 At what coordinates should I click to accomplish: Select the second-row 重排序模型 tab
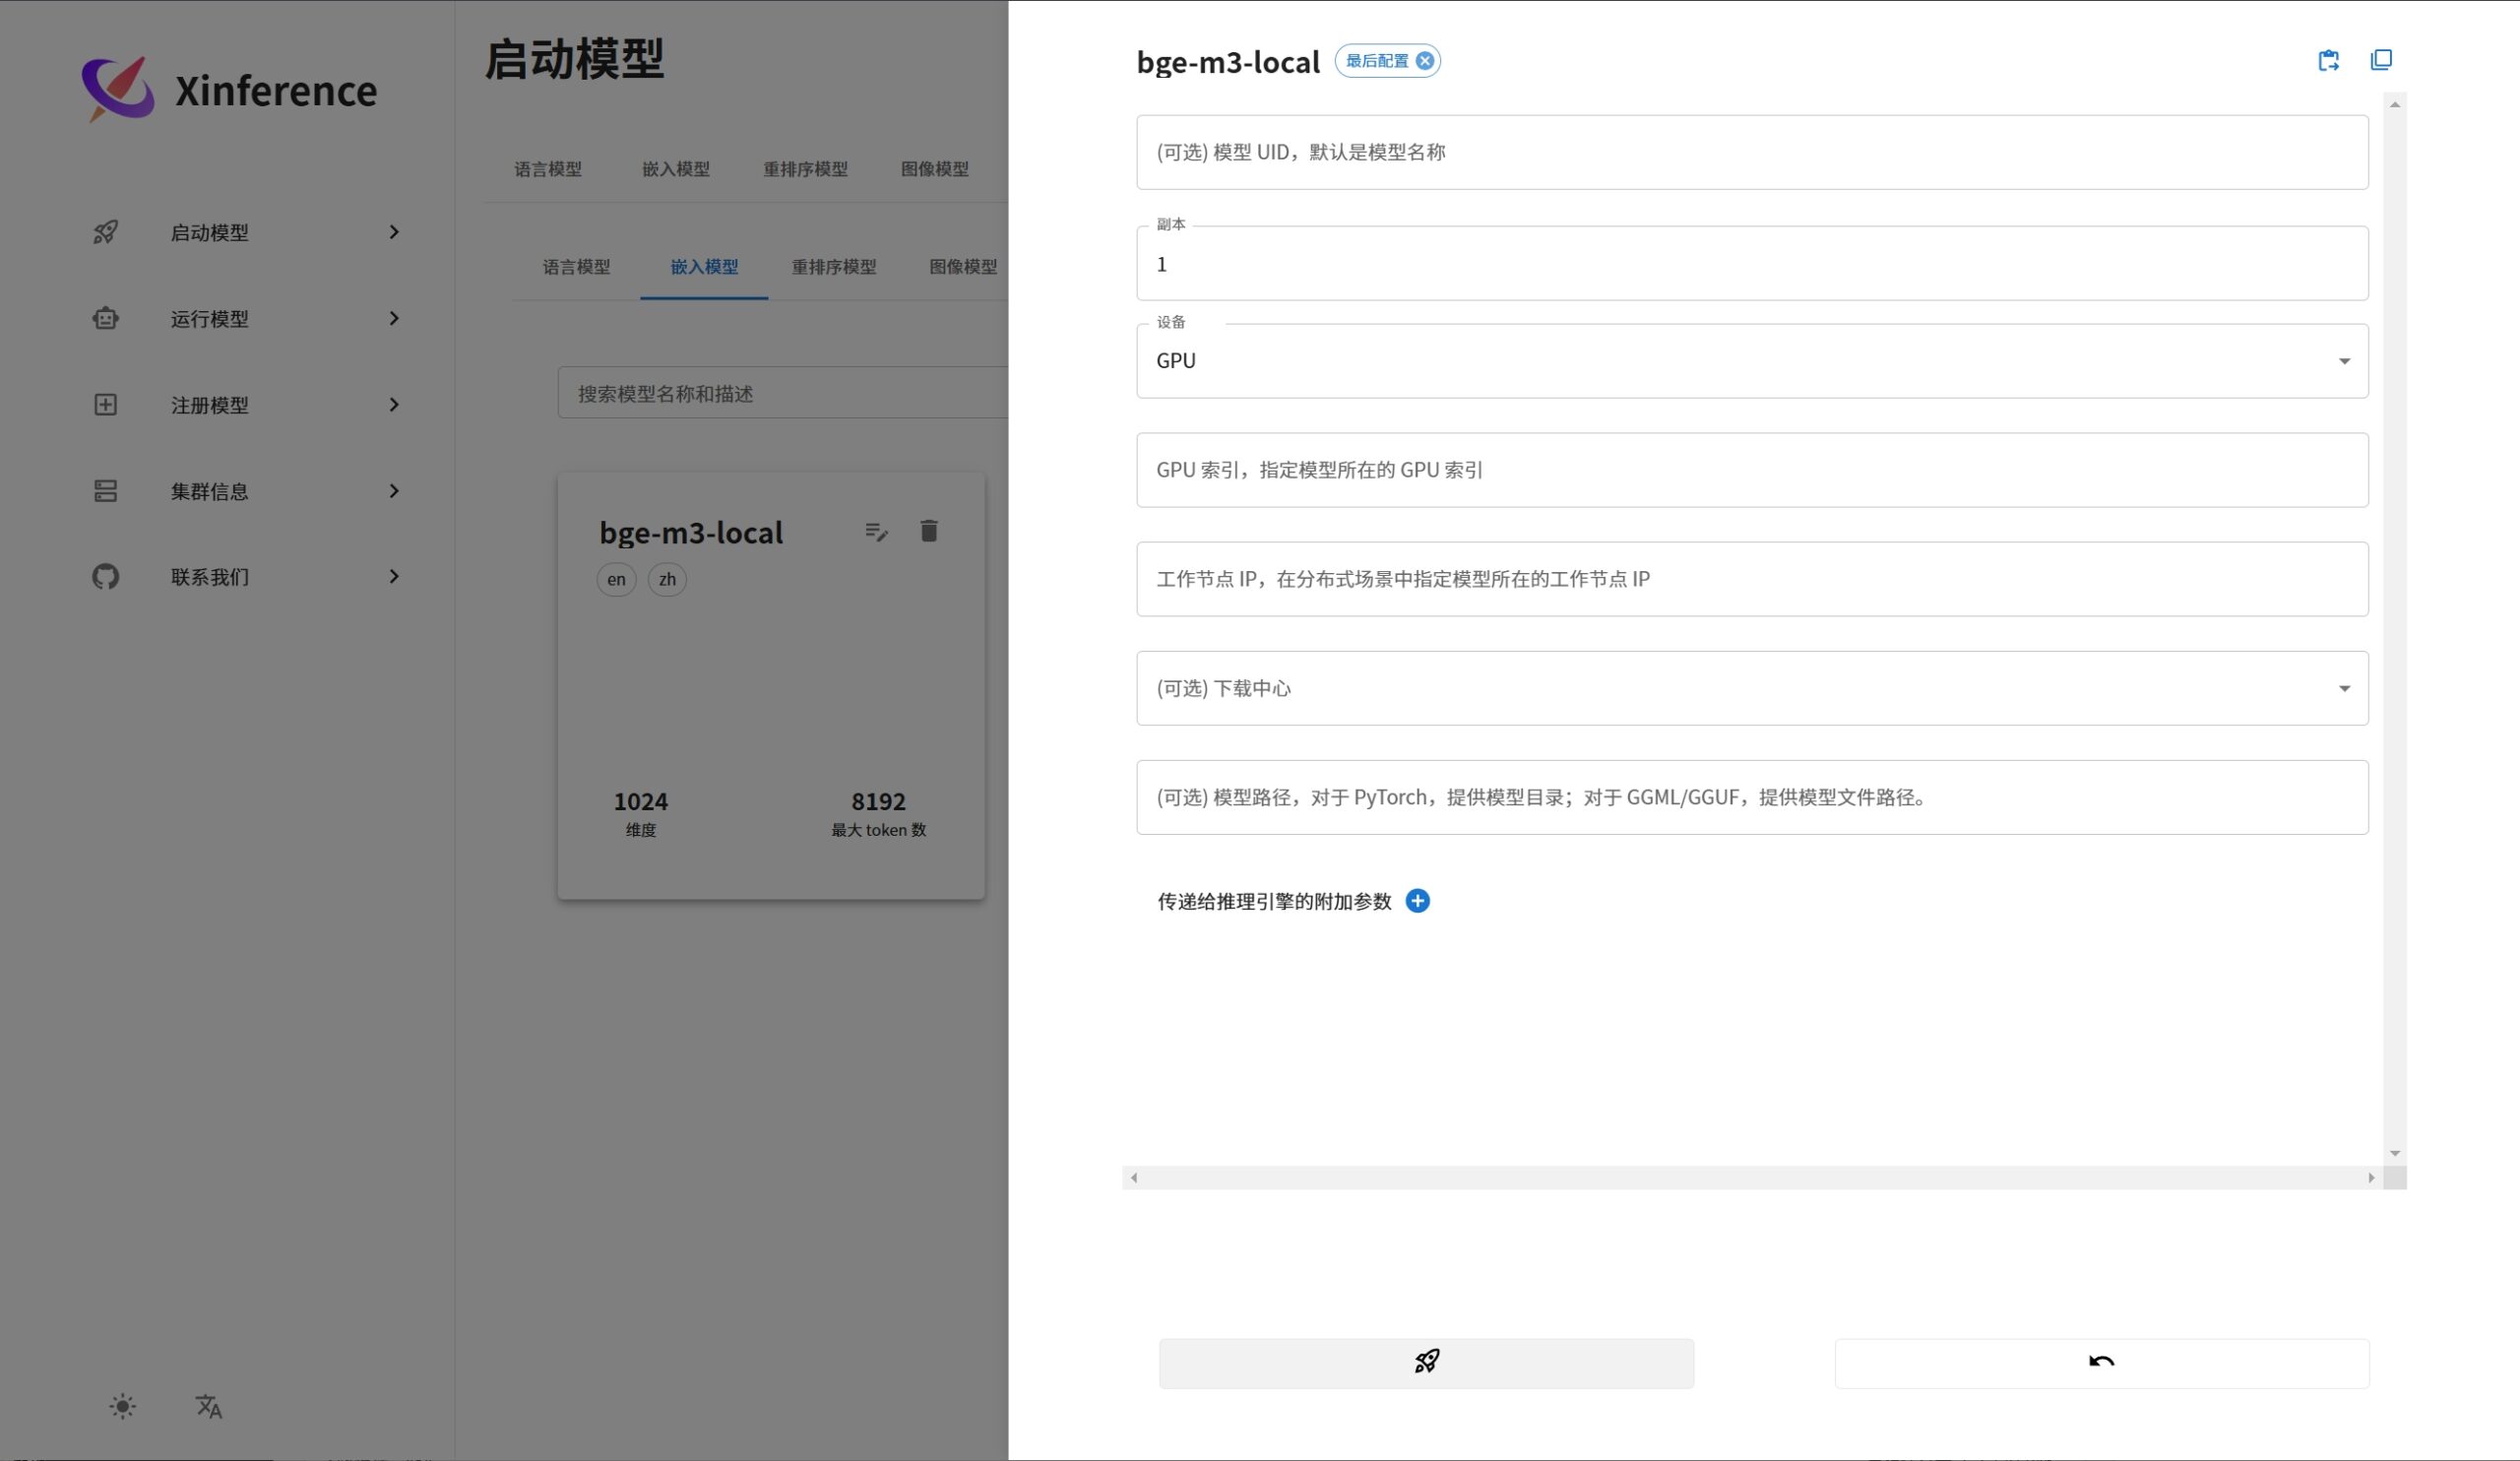click(833, 267)
